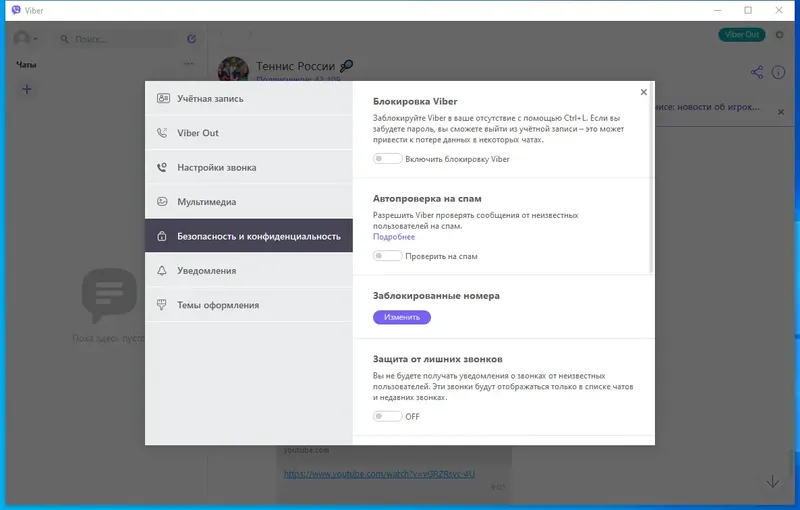Click the phone icon beside Viber Out
800x510 pixels.
pyautogui.click(x=162, y=133)
